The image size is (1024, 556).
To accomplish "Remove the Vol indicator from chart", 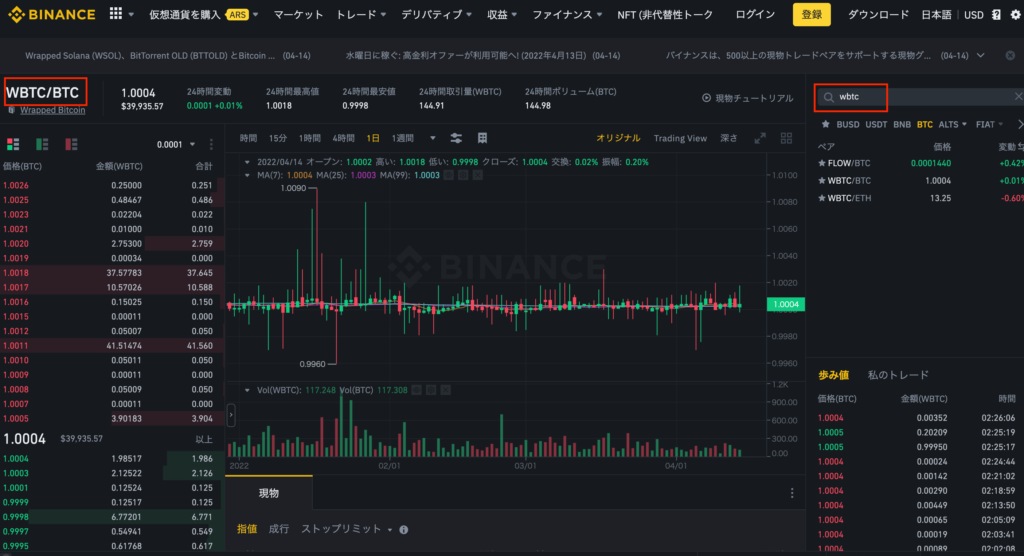I will [x=445, y=390].
